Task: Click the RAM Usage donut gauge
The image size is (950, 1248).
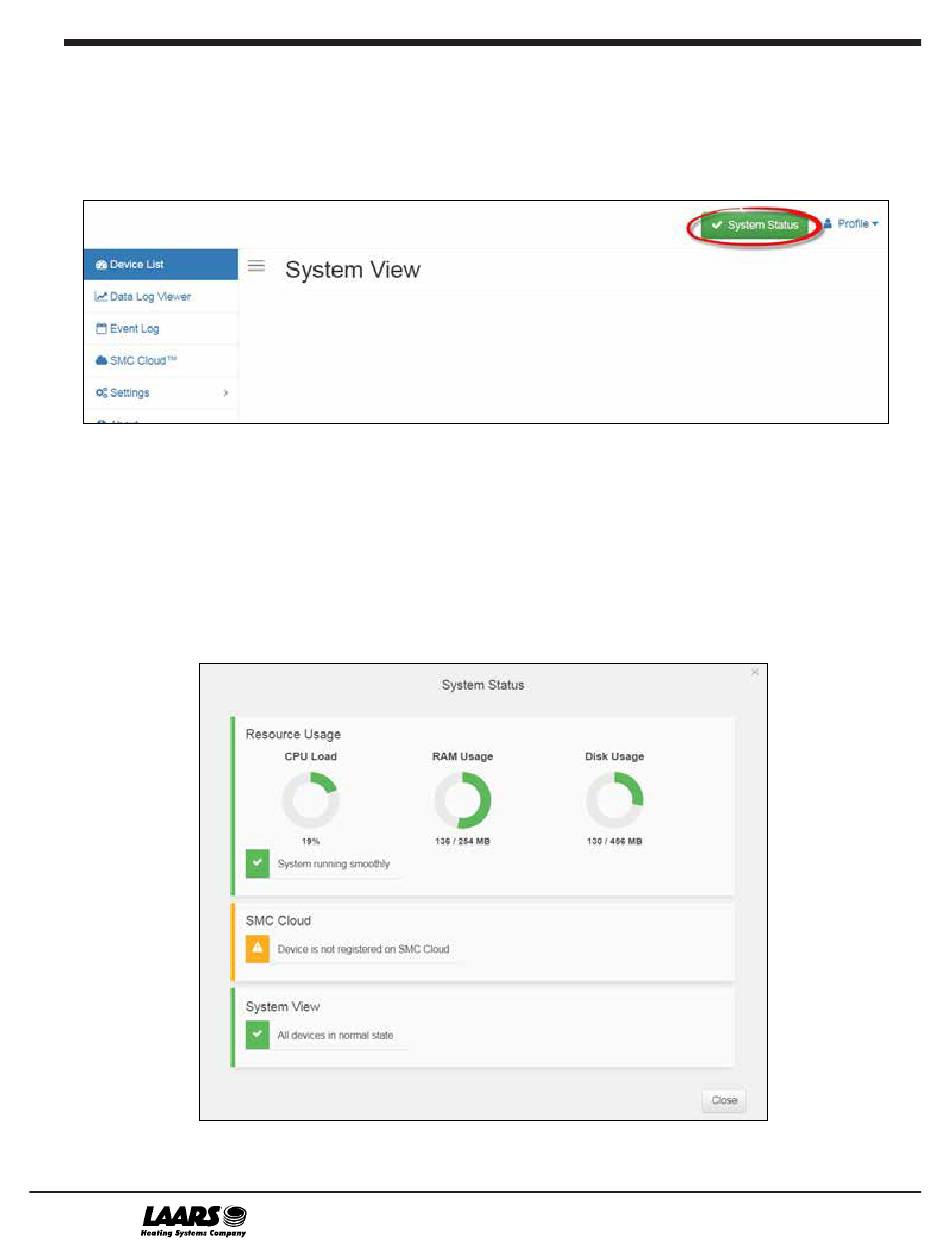Action: (x=462, y=800)
